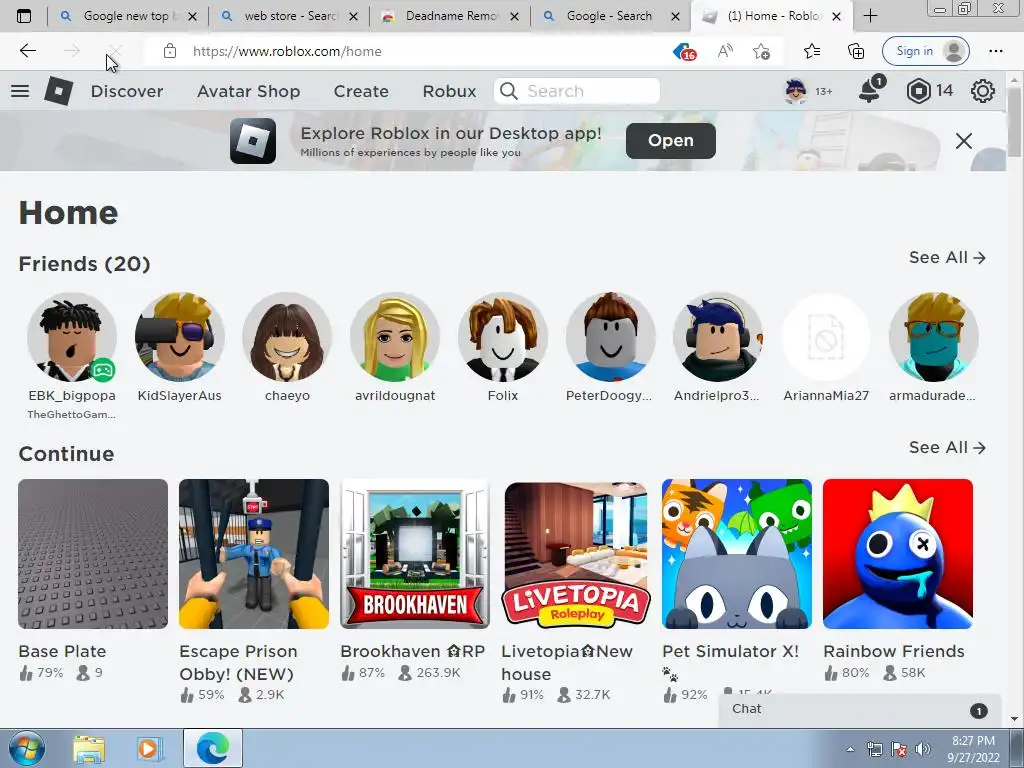1024x768 pixels.
Task: Click the browser address bar URL
Action: pos(287,51)
